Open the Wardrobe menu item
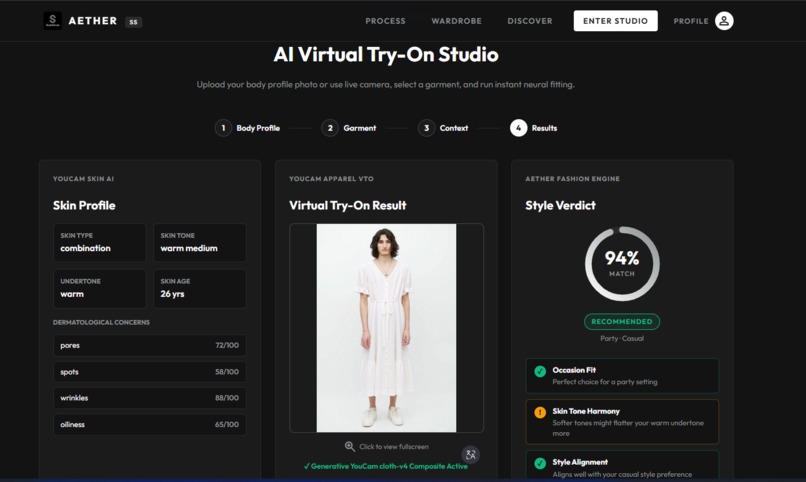806x482 pixels. point(456,21)
